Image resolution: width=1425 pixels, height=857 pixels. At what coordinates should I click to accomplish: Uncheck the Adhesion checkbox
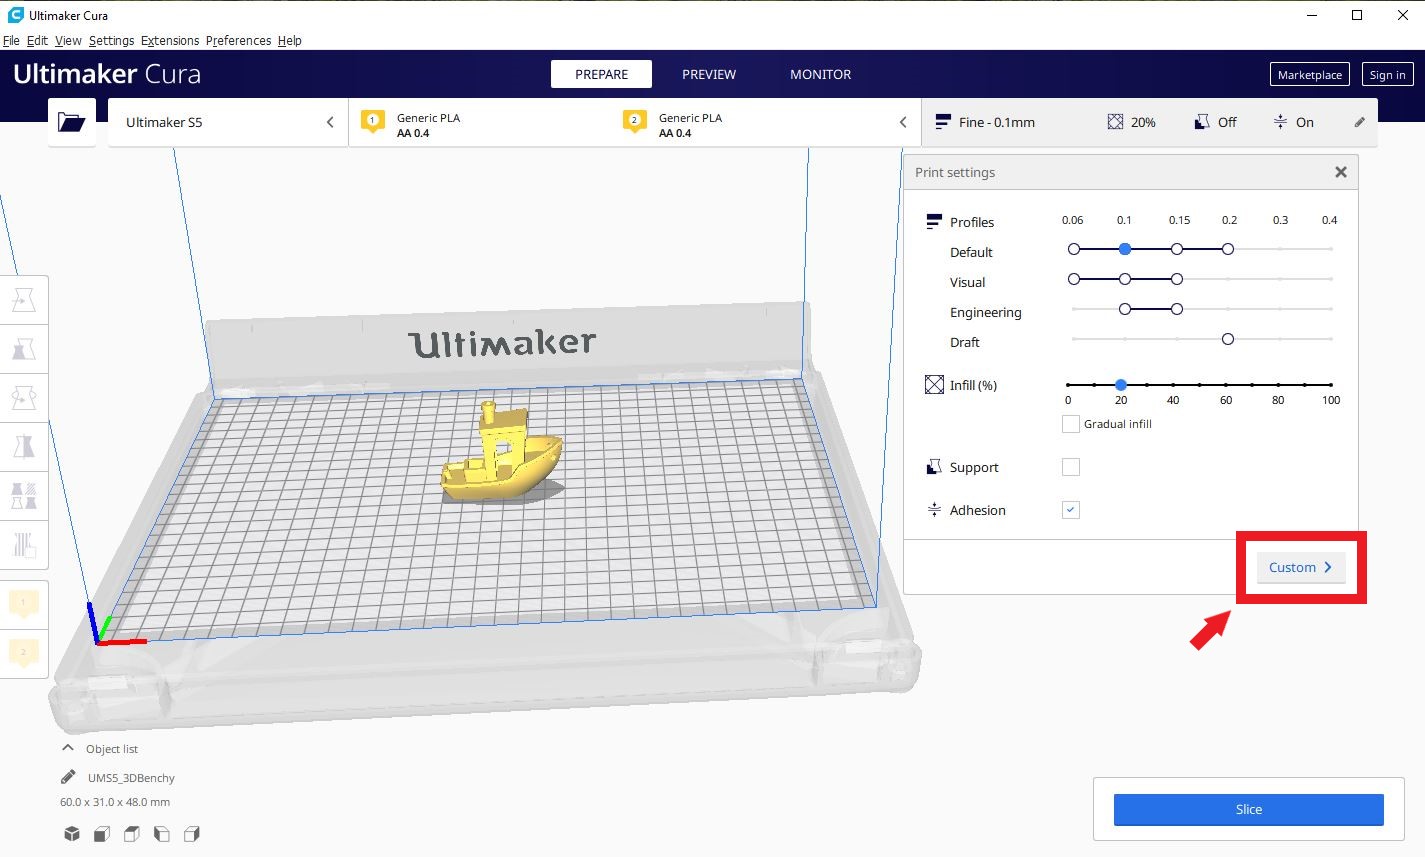tap(1071, 510)
